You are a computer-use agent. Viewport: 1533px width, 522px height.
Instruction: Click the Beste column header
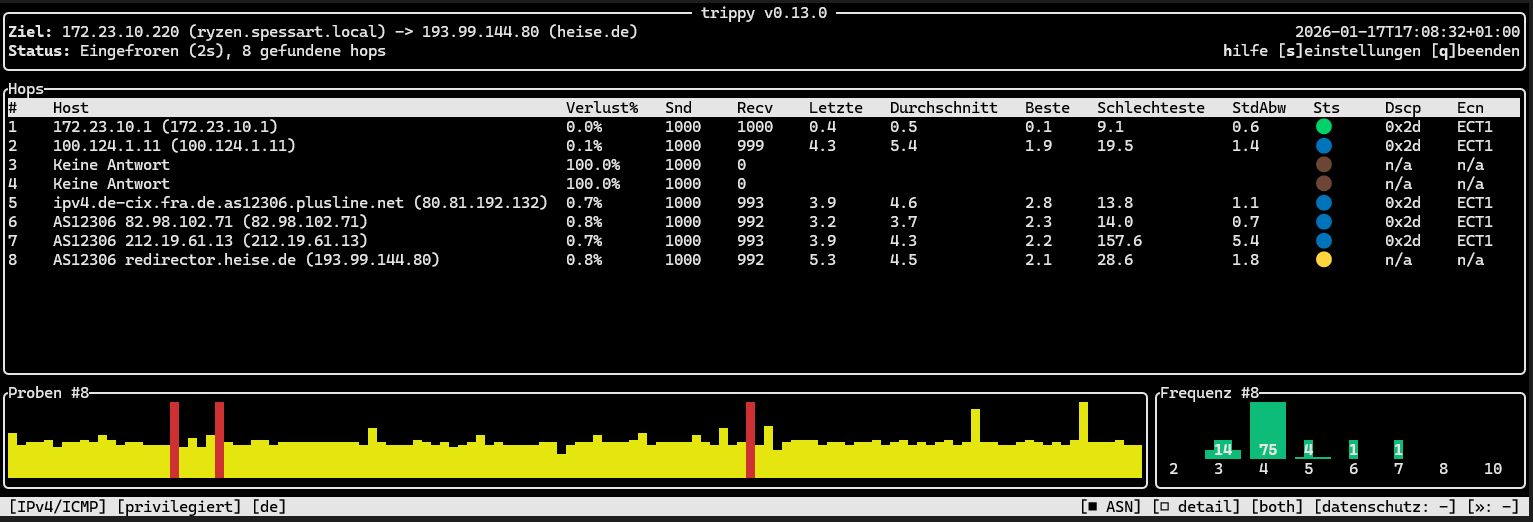tap(1047, 108)
